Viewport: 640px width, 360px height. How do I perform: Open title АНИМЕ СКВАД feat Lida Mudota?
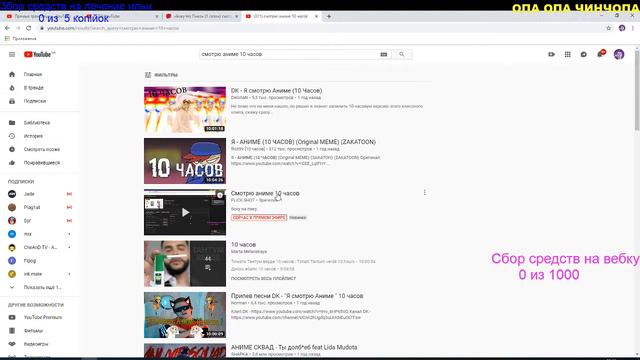coord(294,347)
